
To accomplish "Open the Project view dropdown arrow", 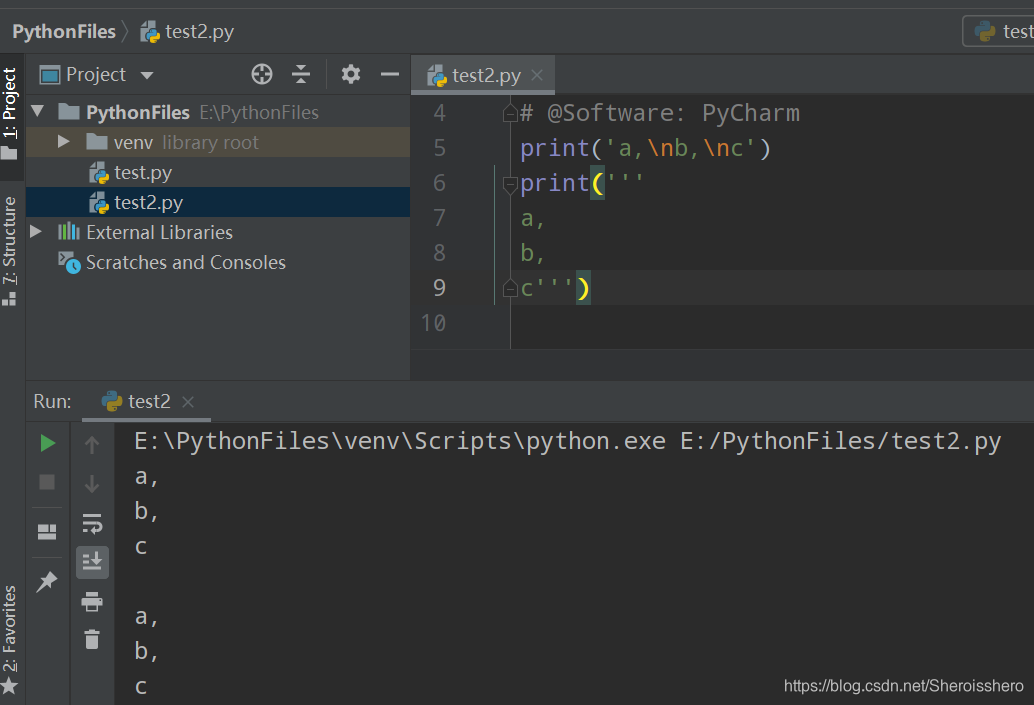I will click(146, 74).
